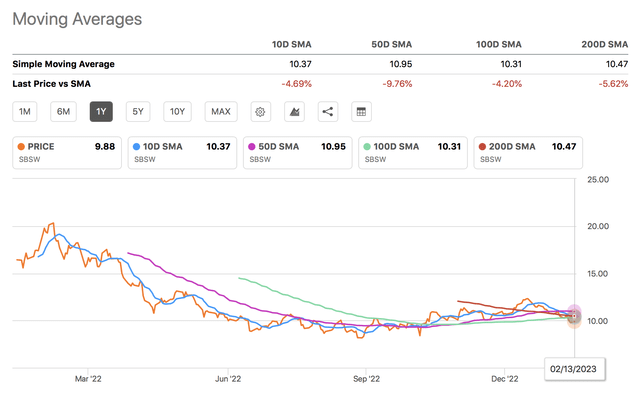The image size is (640, 394).
Task: Click the green 100D SMA color dot
Action: (367, 147)
